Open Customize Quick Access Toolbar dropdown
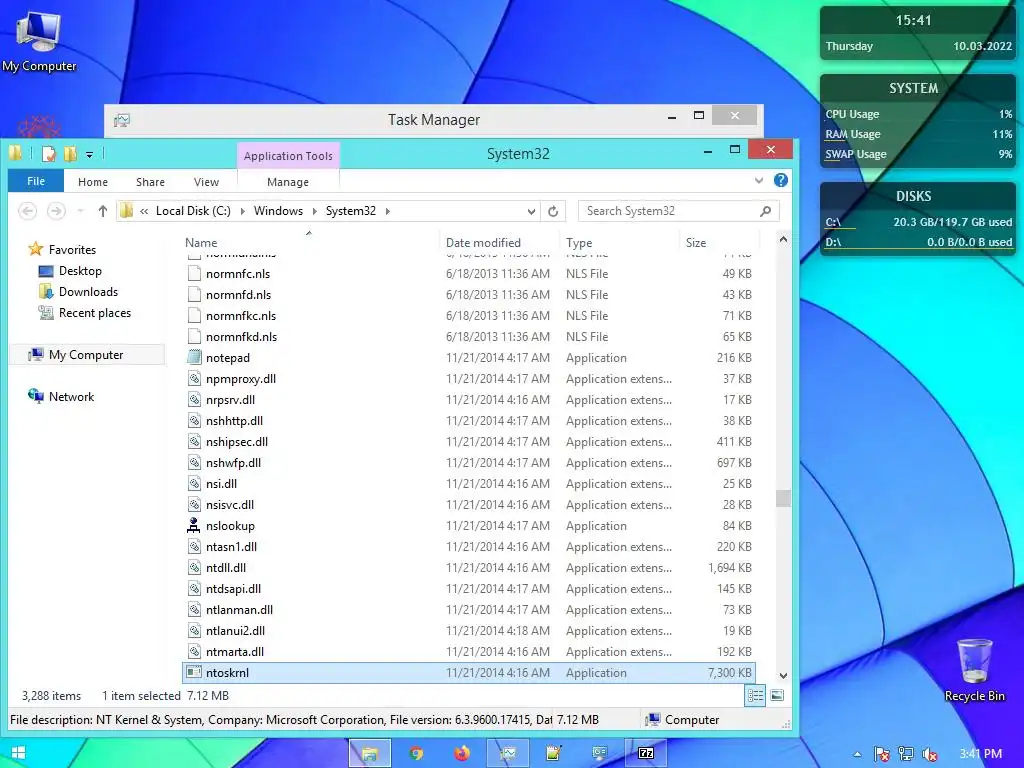This screenshot has width=1024, height=768. point(89,155)
